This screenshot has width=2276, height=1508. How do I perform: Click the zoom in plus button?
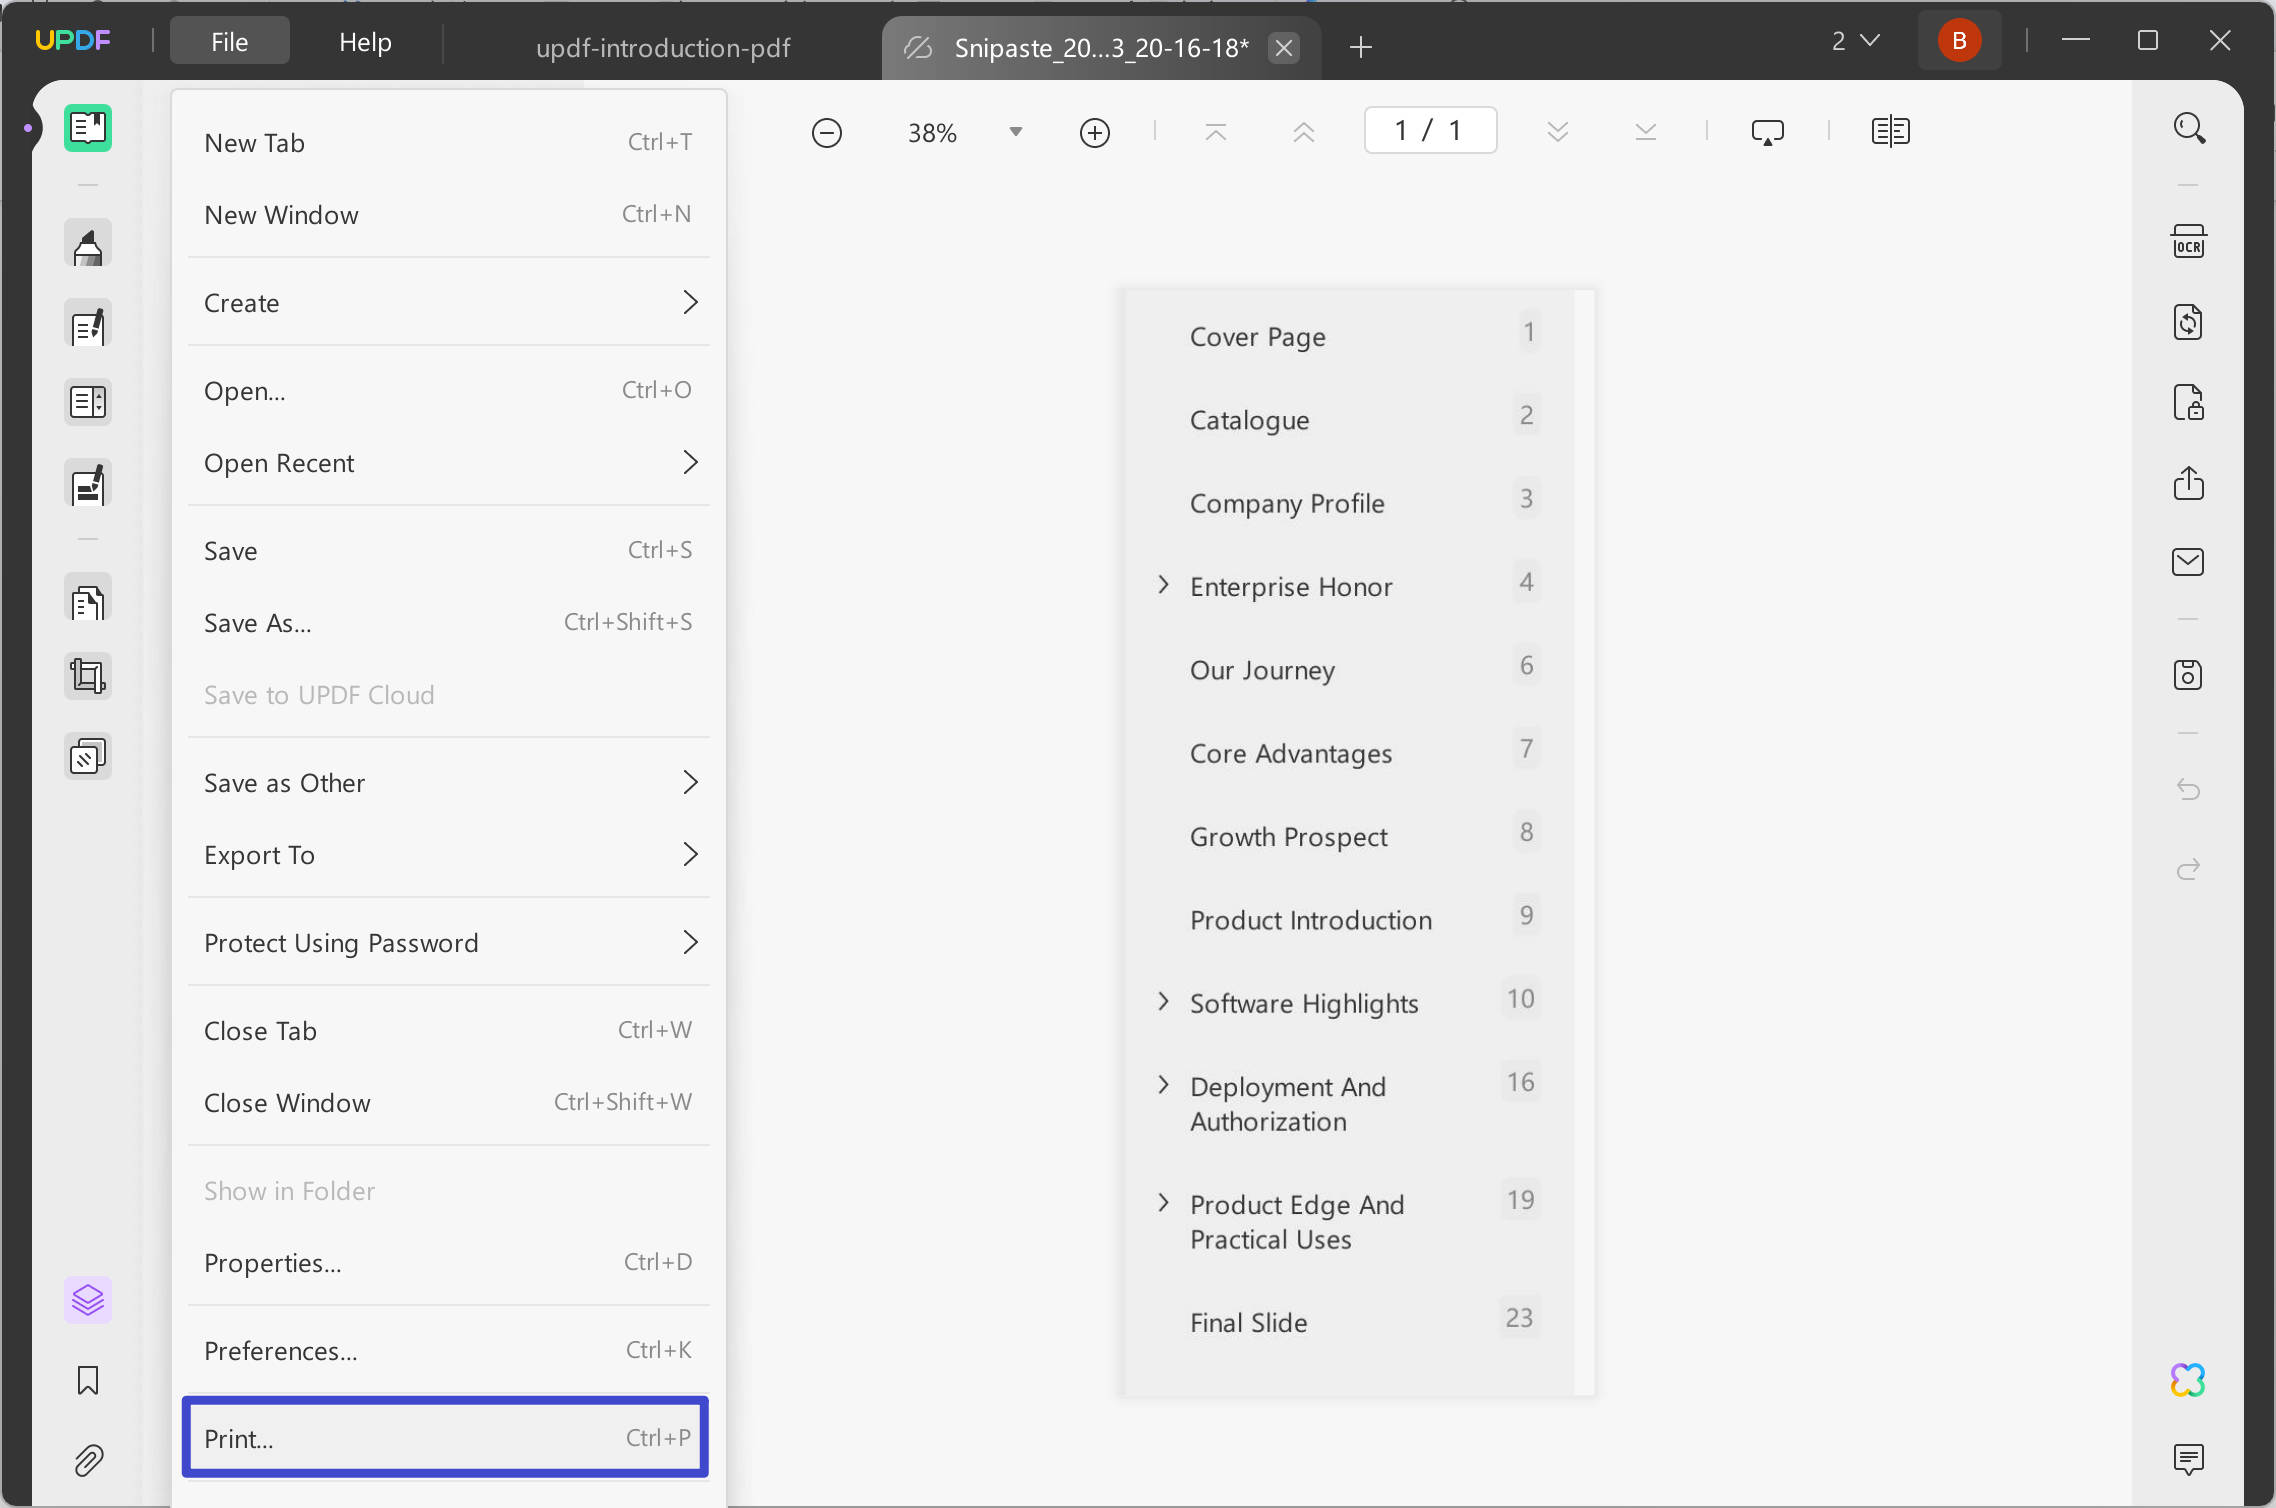pyautogui.click(x=1095, y=132)
